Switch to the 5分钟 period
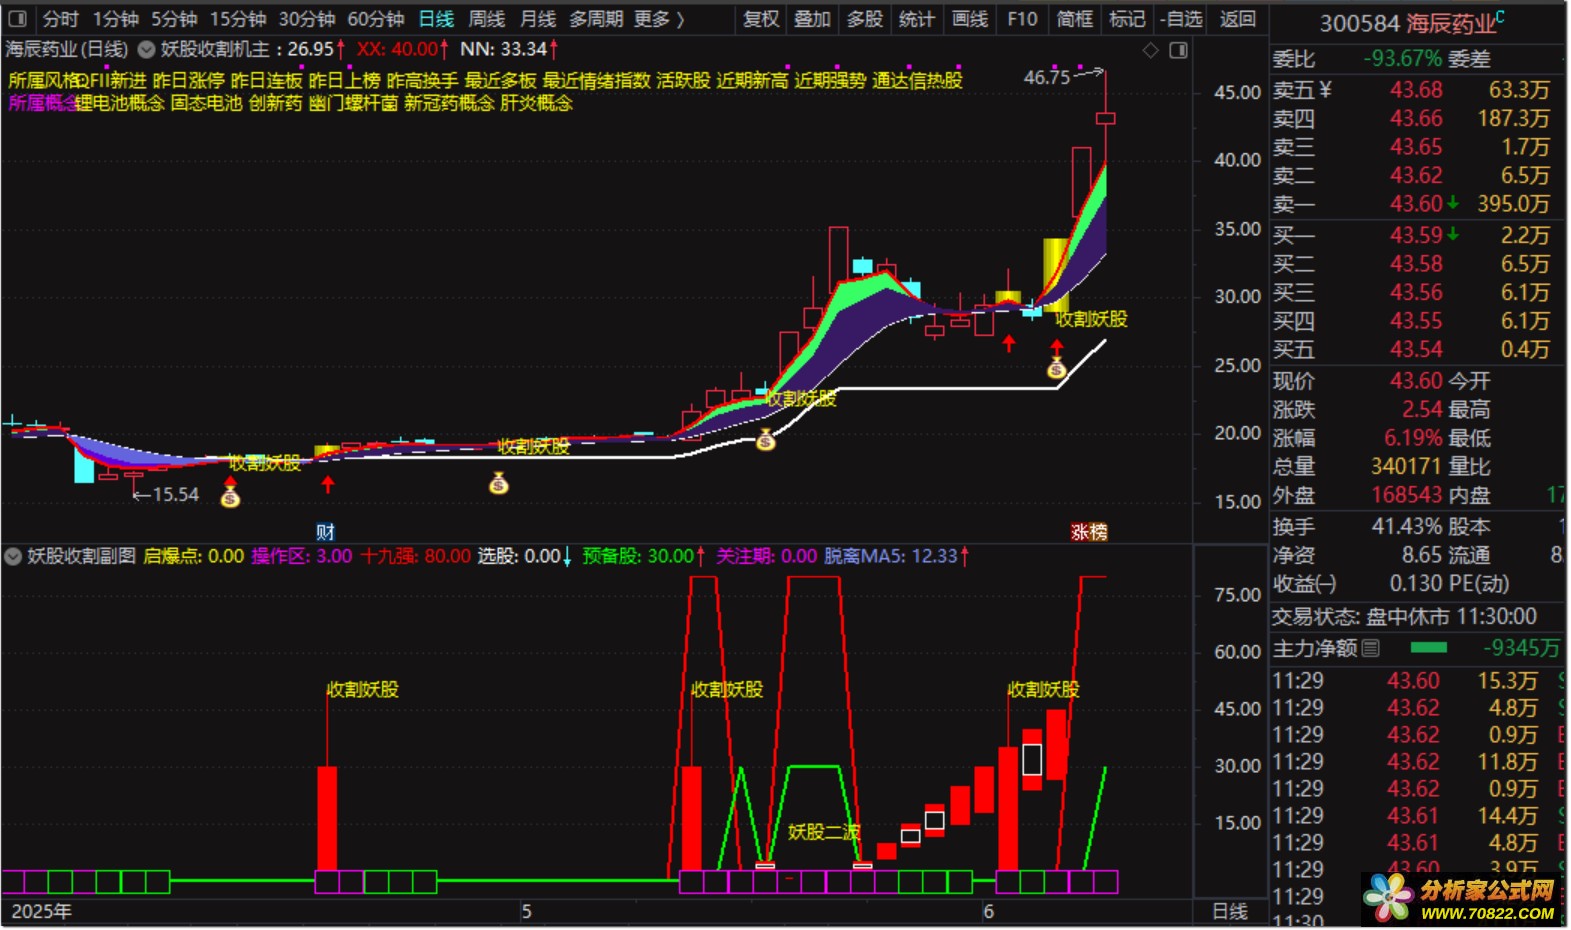 174,19
